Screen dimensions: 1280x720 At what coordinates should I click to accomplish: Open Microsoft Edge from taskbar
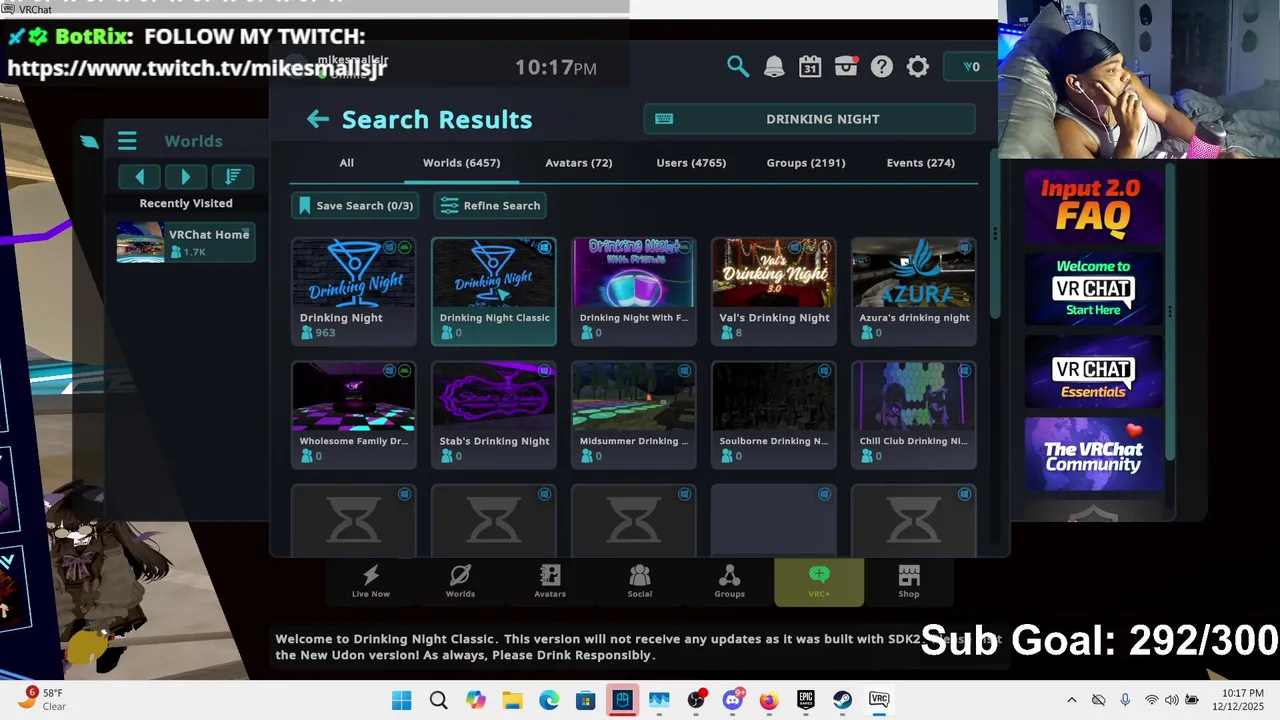tap(549, 700)
